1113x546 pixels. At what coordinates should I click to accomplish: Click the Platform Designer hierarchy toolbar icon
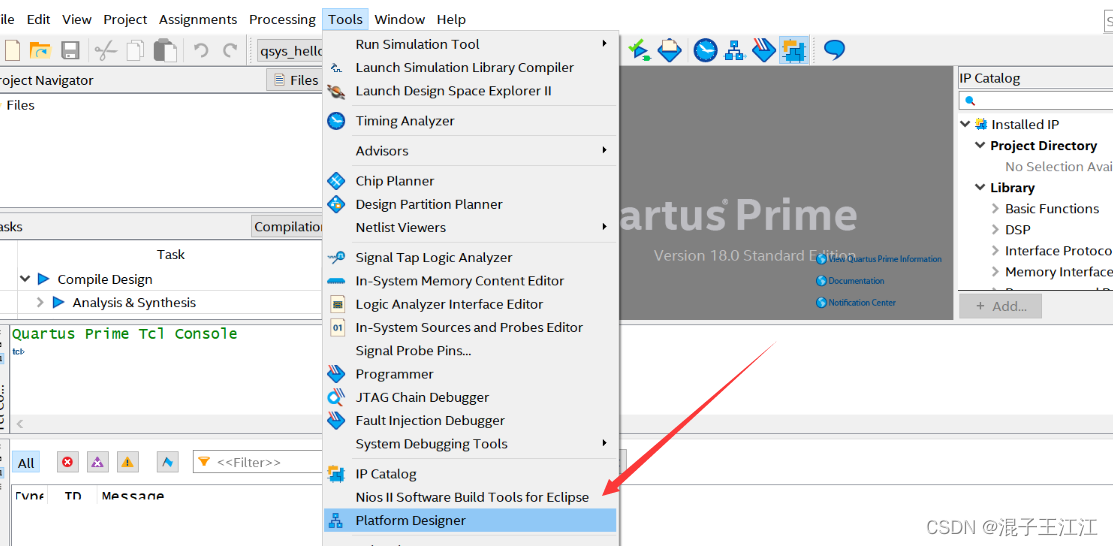pyautogui.click(x=734, y=50)
